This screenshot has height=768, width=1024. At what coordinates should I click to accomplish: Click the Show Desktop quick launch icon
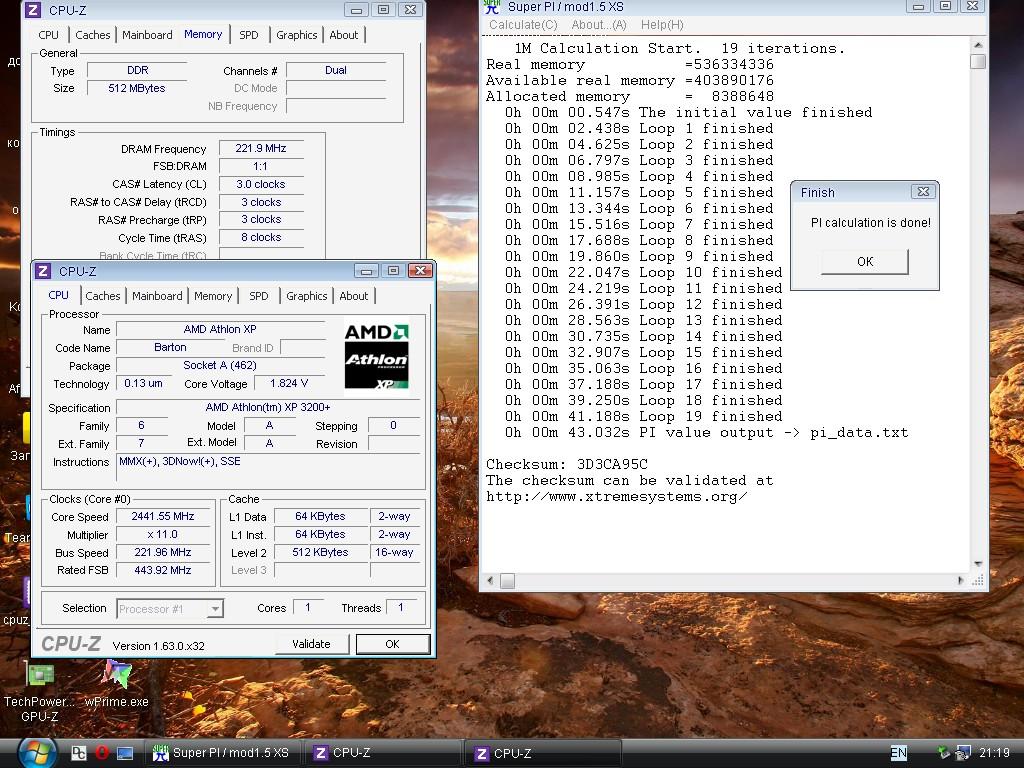point(125,753)
